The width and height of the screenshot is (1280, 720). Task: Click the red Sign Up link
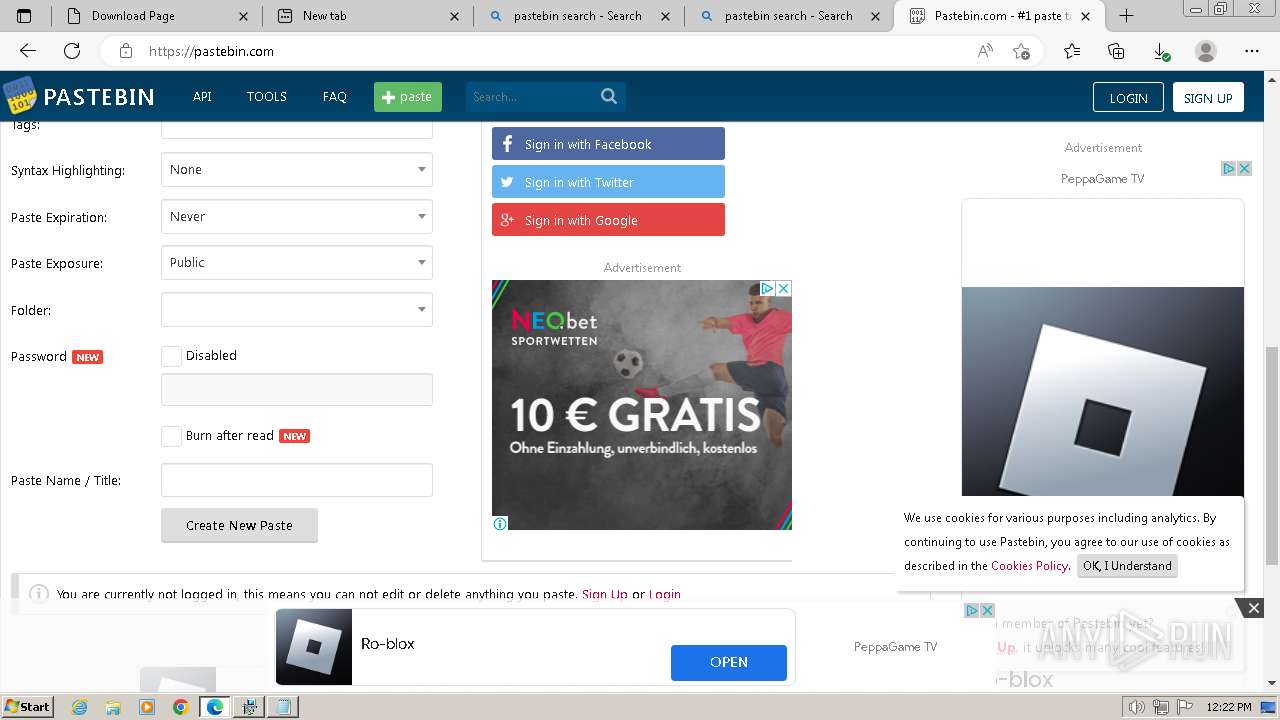coord(605,594)
